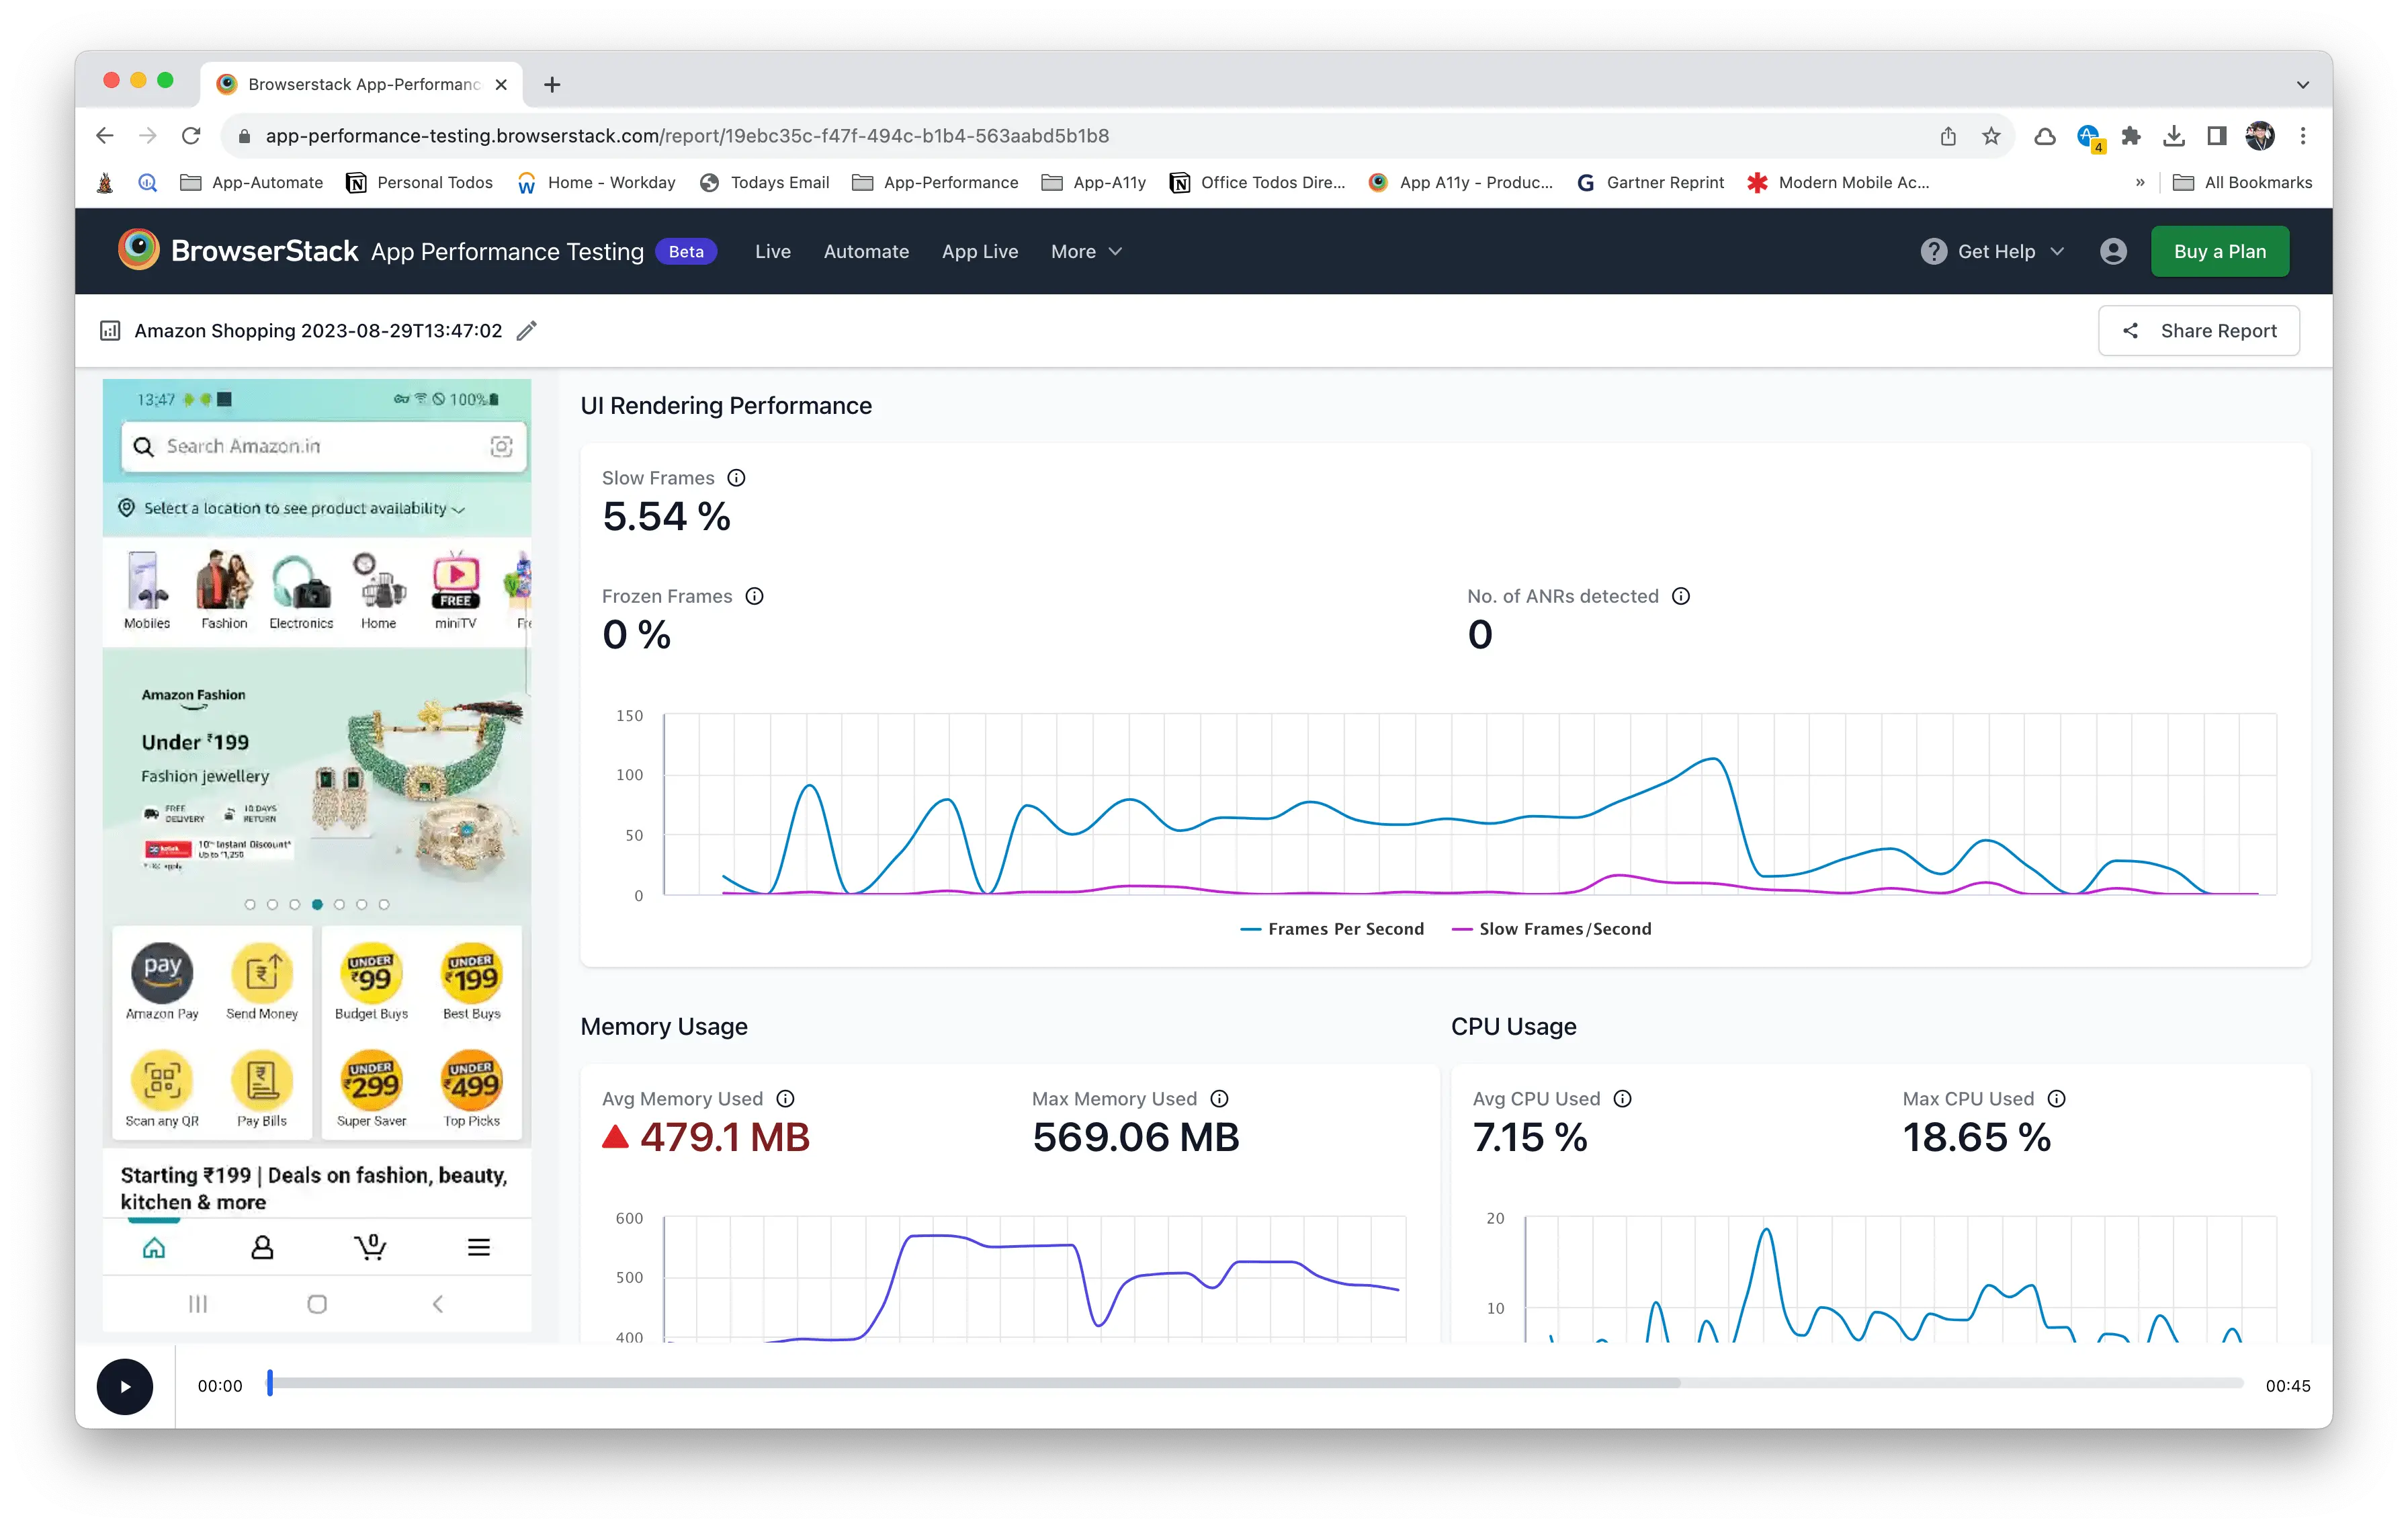Play the session recording
The height and width of the screenshot is (1528, 2408).
pyautogui.click(x=125, y=1386)
